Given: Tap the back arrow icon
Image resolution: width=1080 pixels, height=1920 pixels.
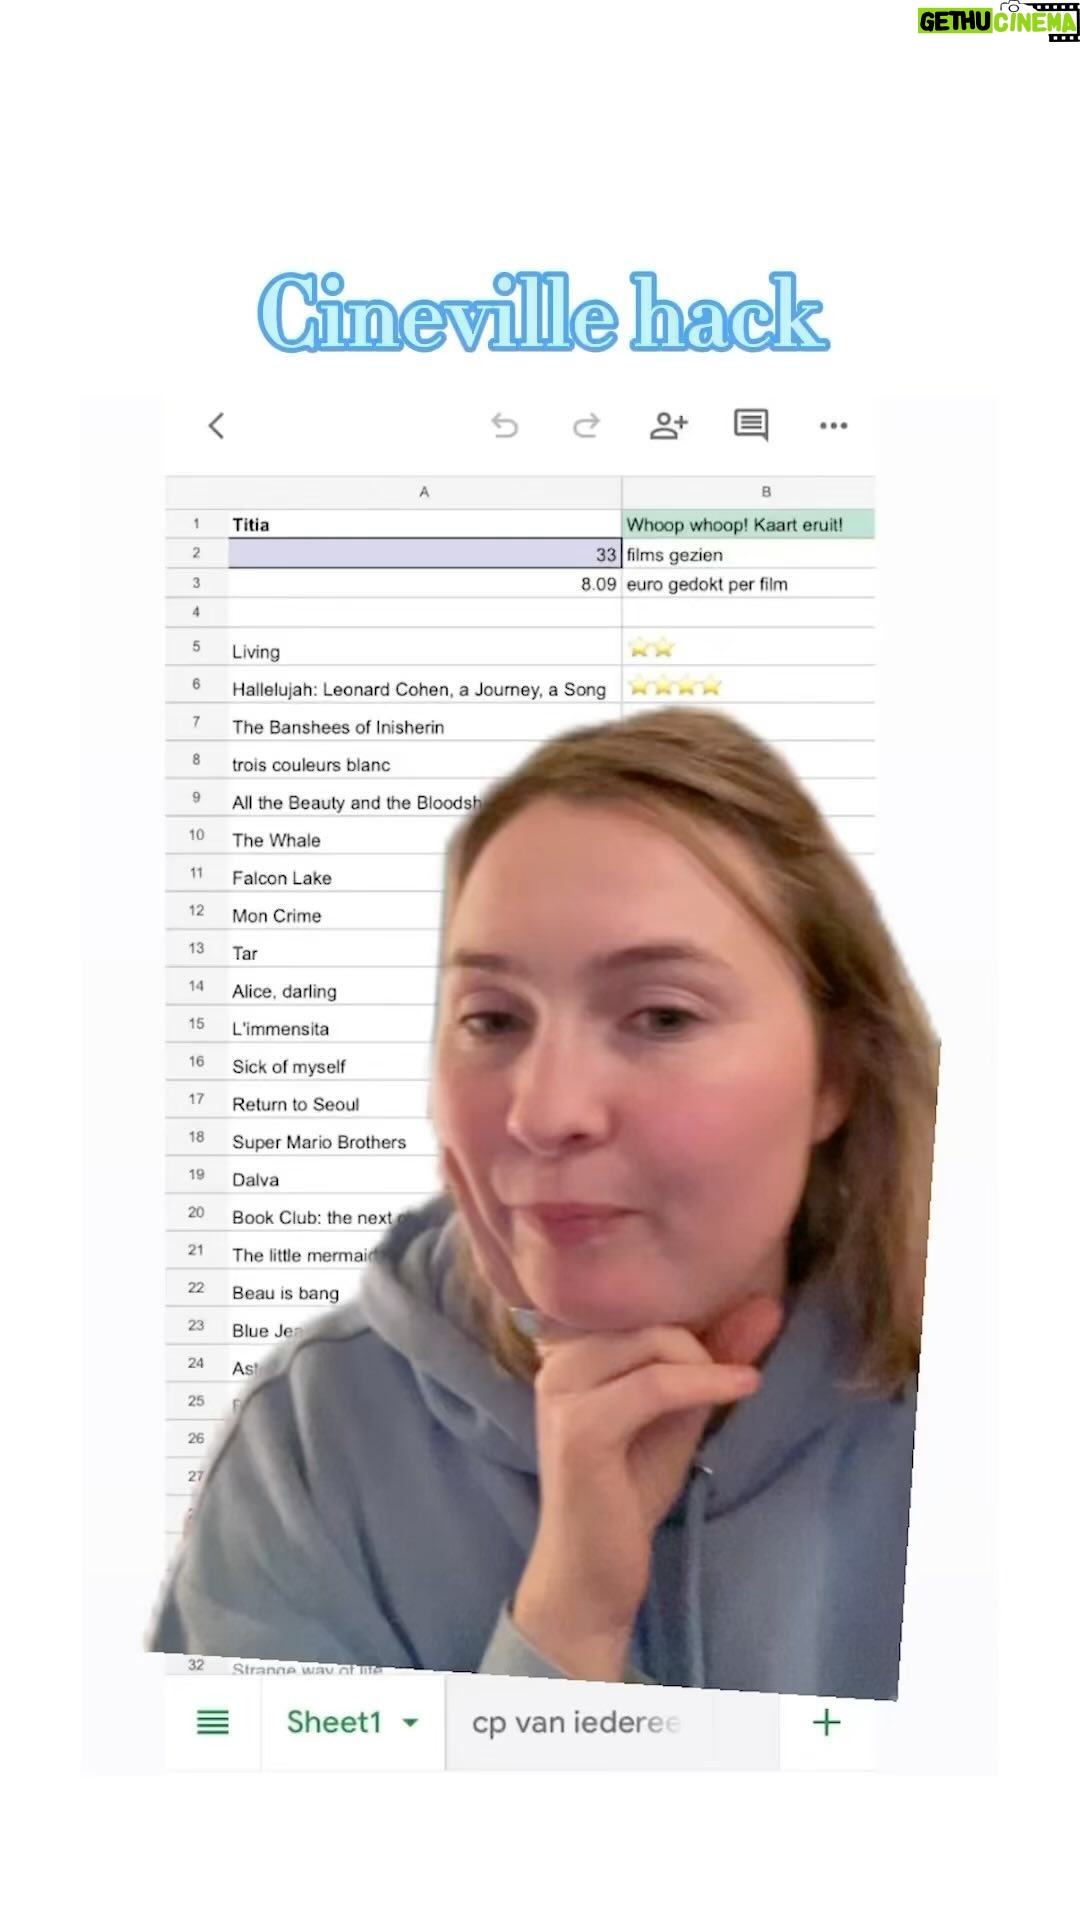Looking at the screenshot, I should click(x=216, y=426).
